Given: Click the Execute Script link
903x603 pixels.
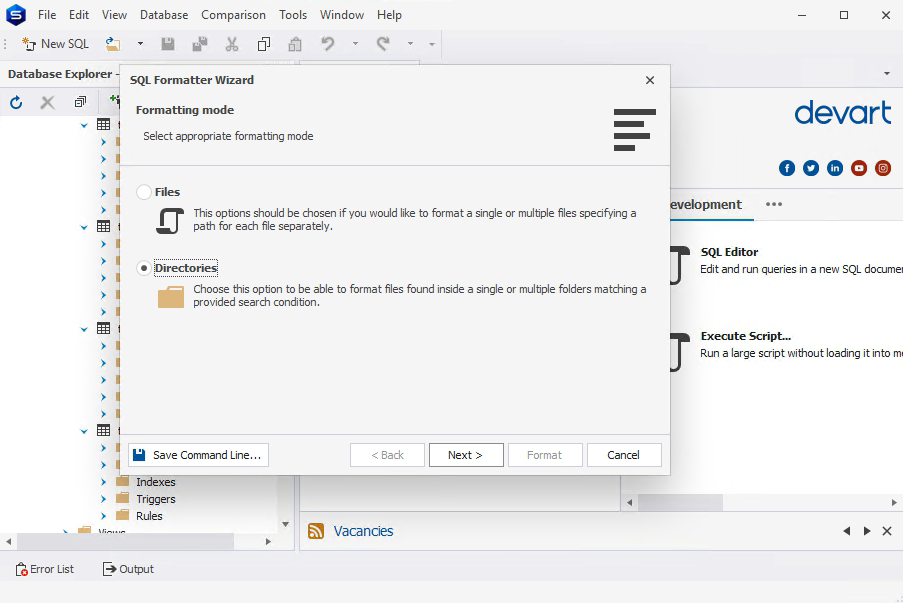Looking at the screenshot, I should [746, 336].
